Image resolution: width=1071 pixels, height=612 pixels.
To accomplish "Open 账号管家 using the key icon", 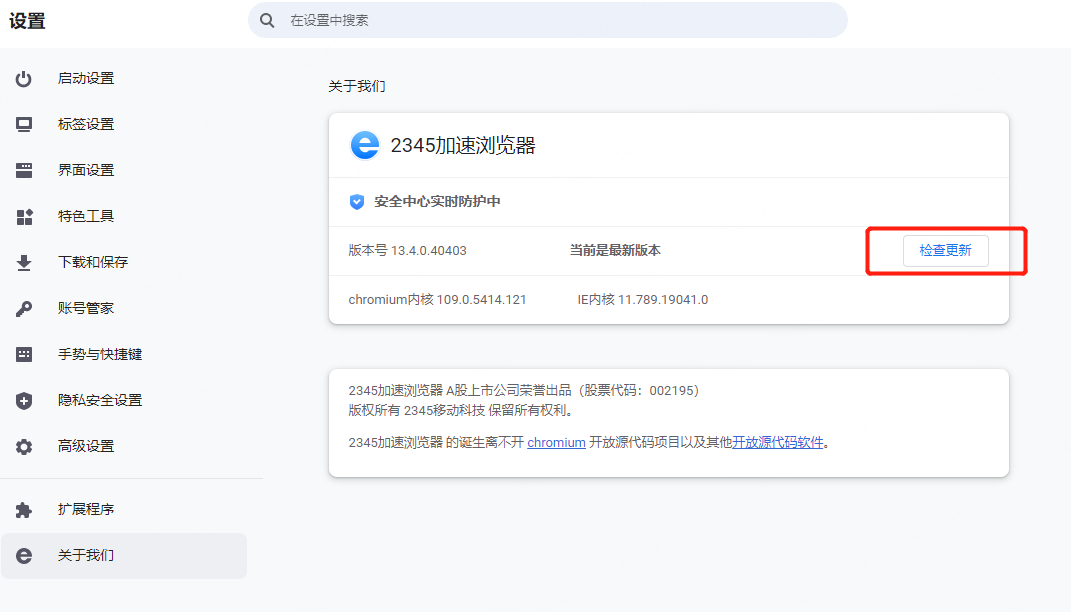I will (23, 308).
